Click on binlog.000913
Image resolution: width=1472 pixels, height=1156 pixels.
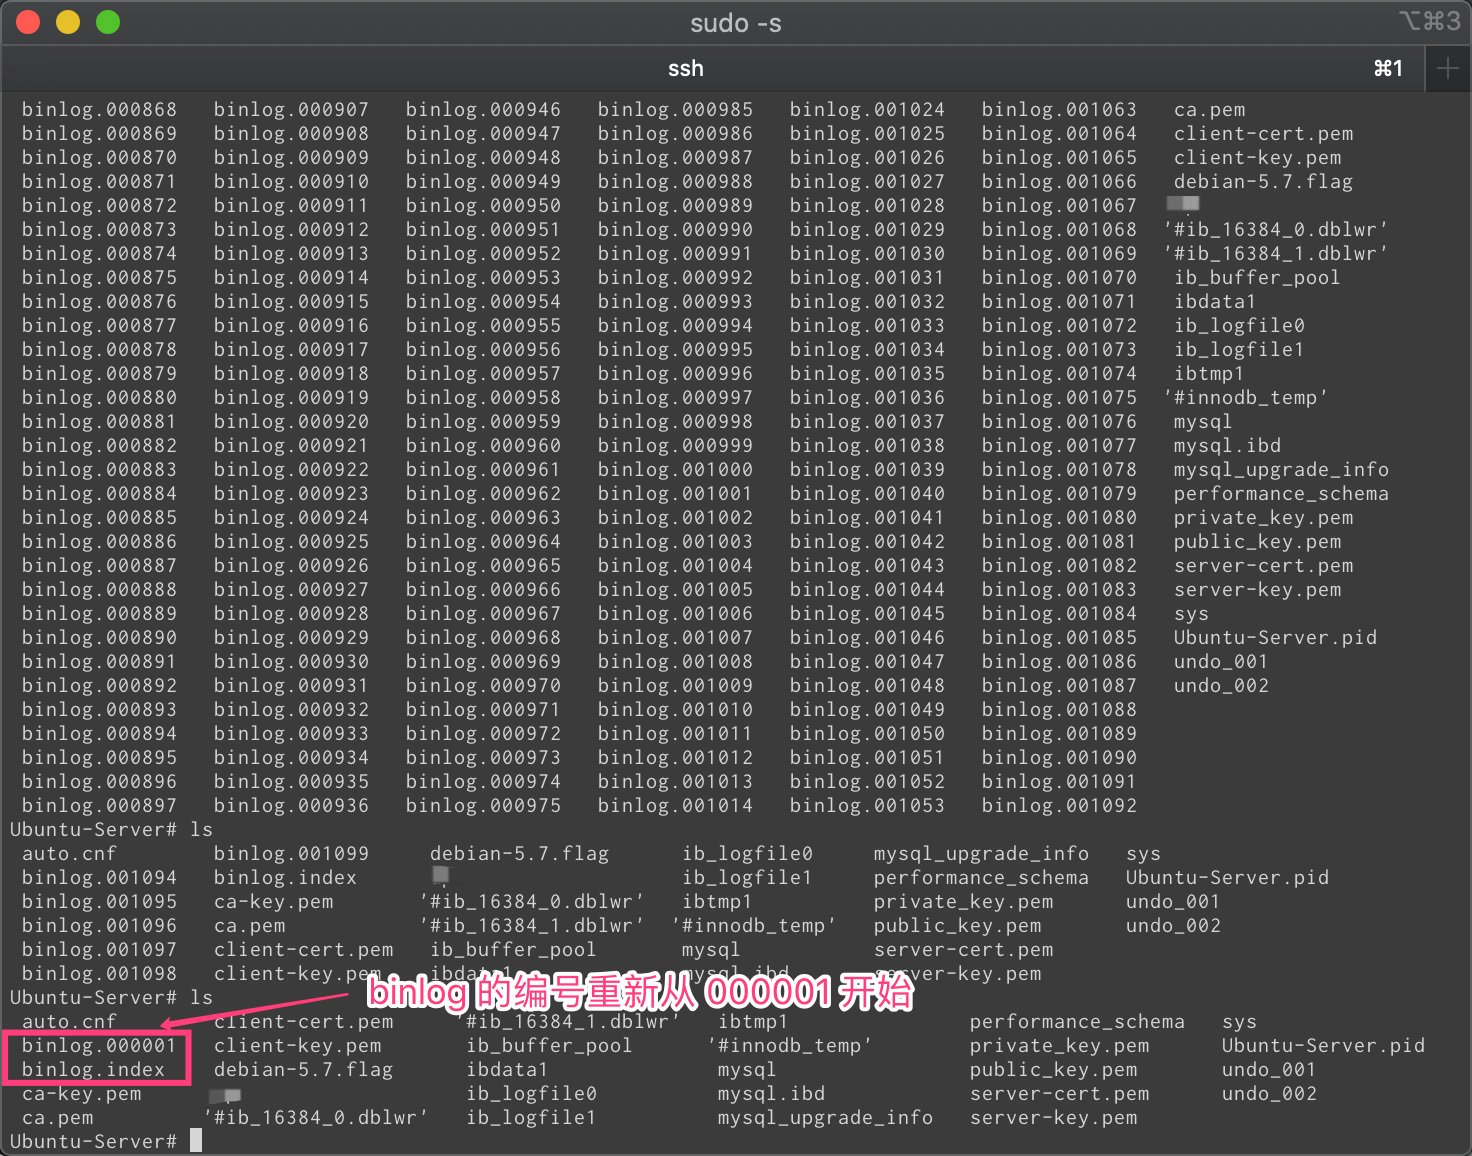tap(291, 253)
